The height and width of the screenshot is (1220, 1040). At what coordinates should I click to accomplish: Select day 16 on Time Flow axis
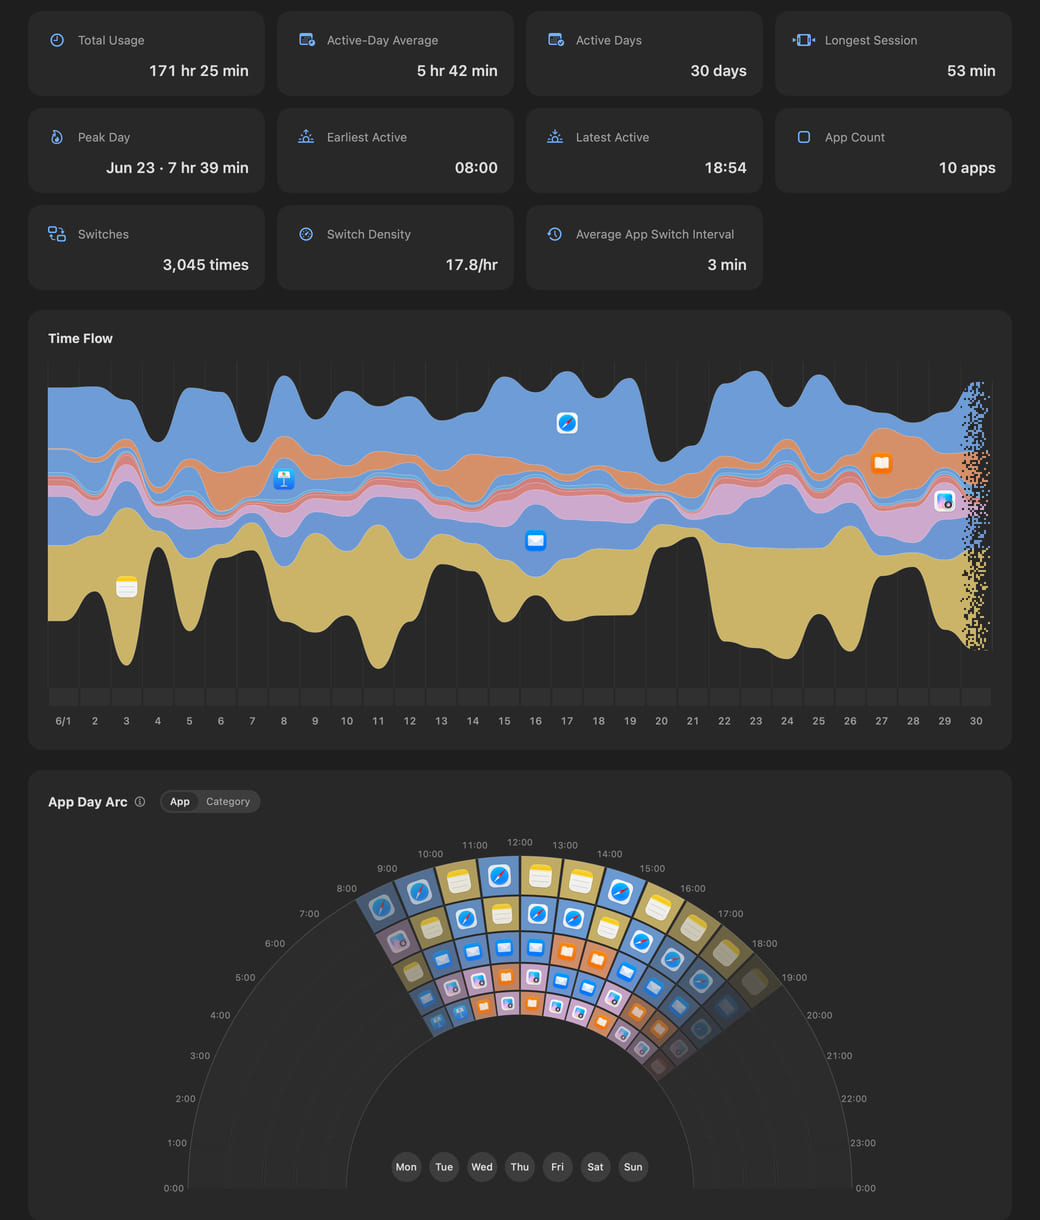[x=536, y=721]
